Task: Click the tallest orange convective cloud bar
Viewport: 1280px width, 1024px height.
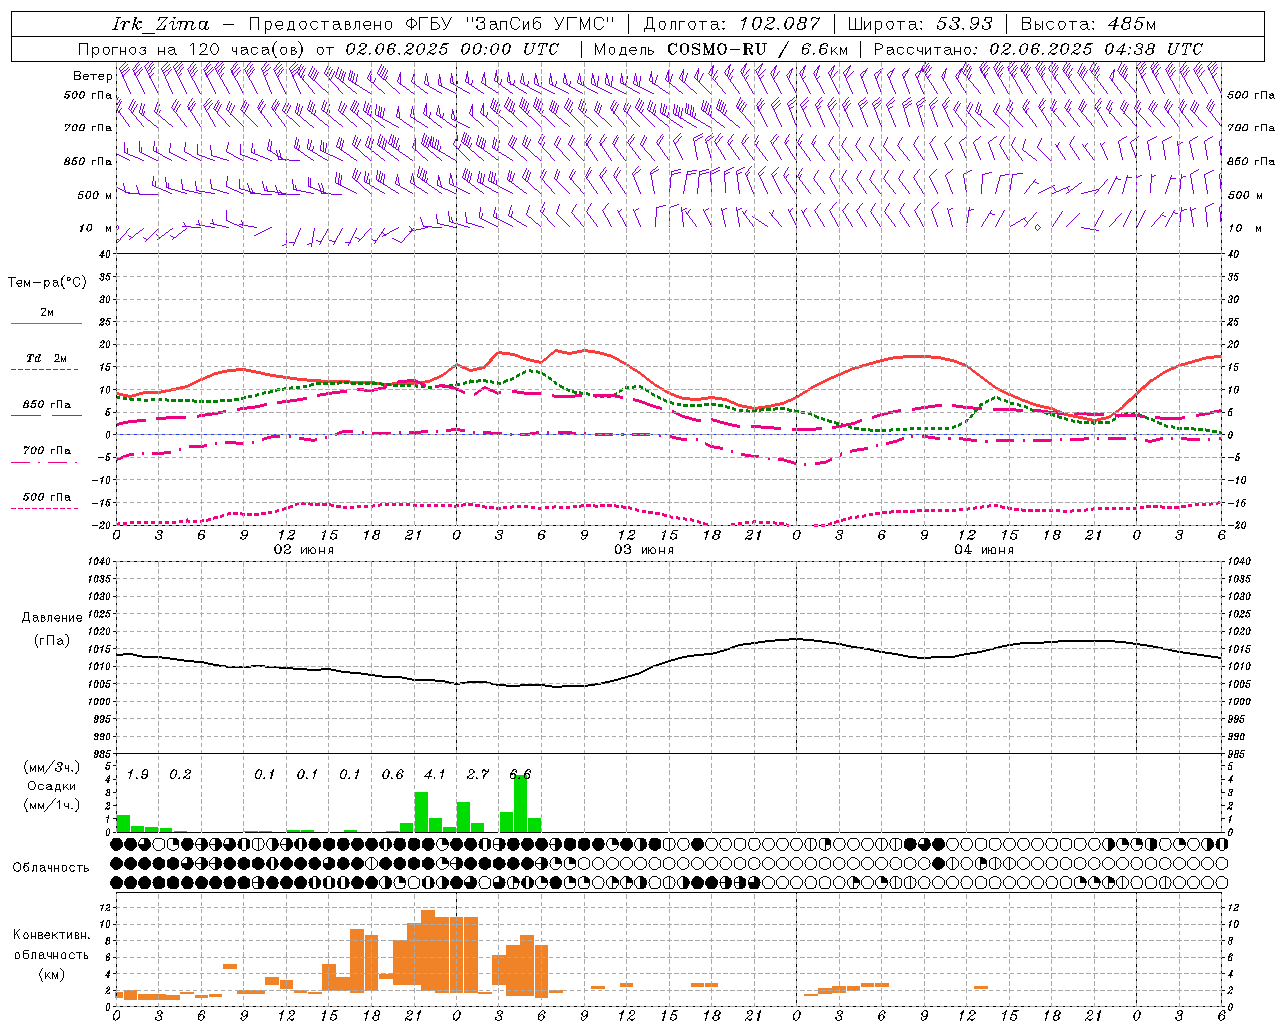Action: pyautogui.click(x=428, y=950)
